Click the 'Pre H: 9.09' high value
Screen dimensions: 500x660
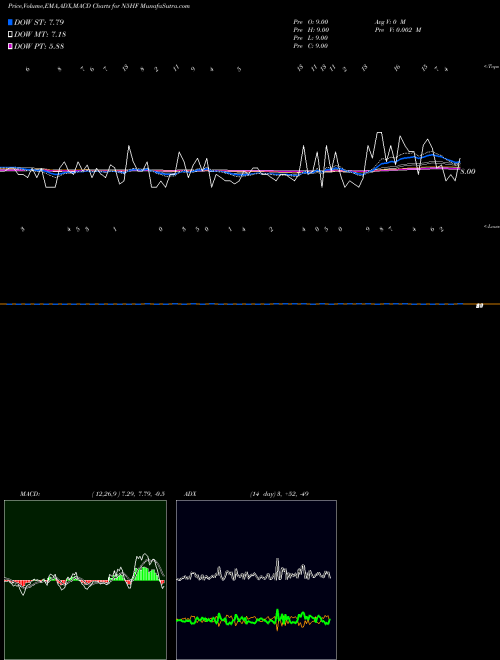click(x=311, y=30)
